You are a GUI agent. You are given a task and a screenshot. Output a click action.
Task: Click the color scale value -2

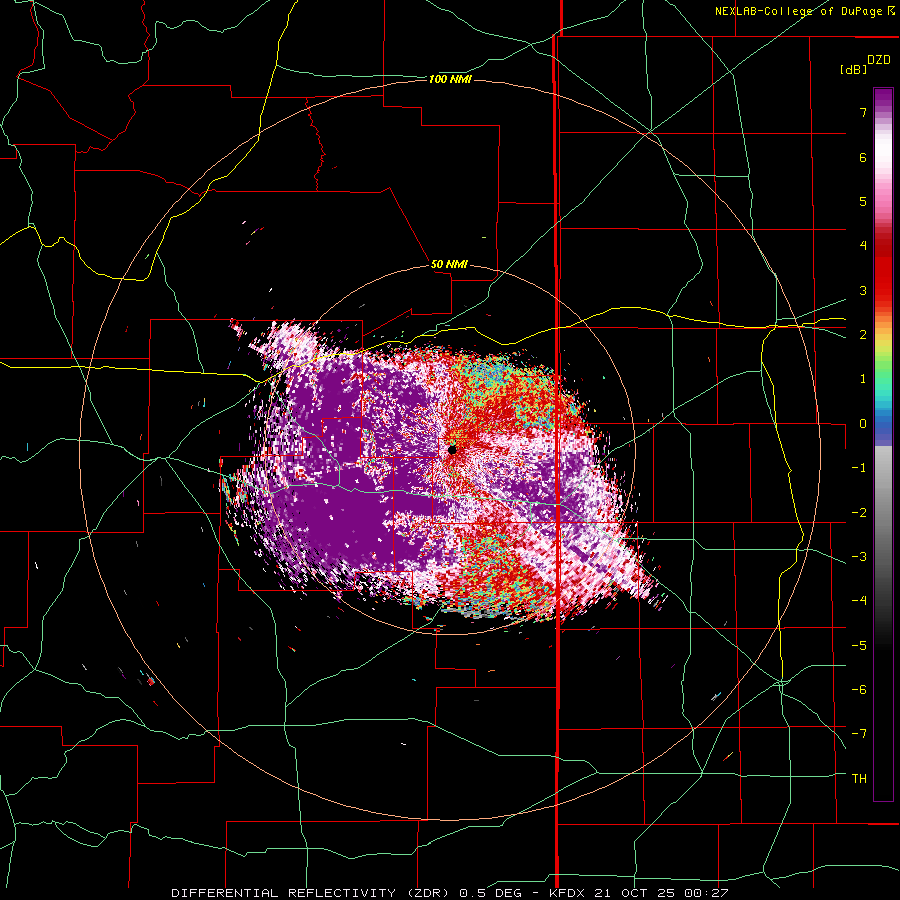(x=859, y=512)
